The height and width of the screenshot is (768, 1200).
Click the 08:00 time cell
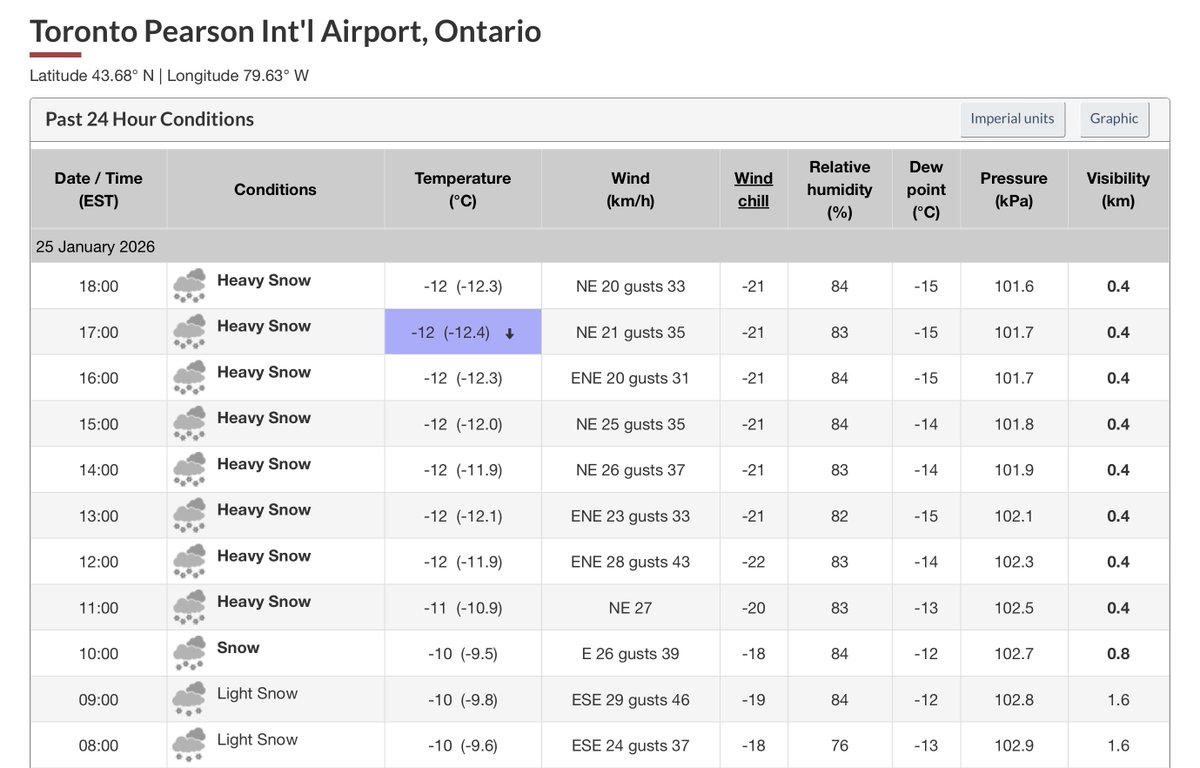pos(99,746)
